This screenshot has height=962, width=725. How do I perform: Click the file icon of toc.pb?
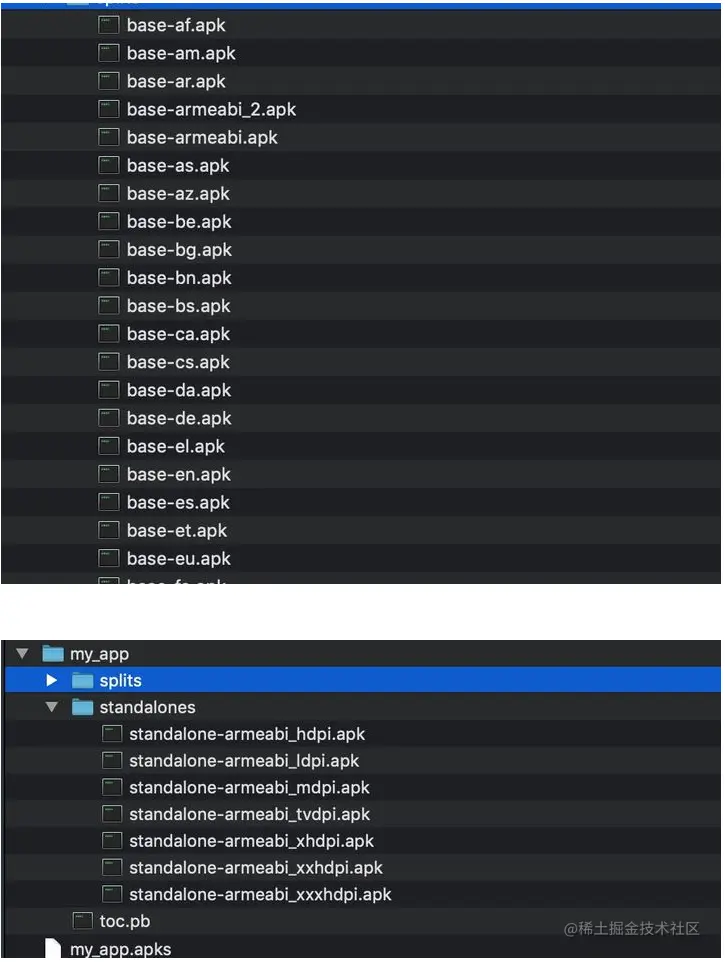[82, 921]
